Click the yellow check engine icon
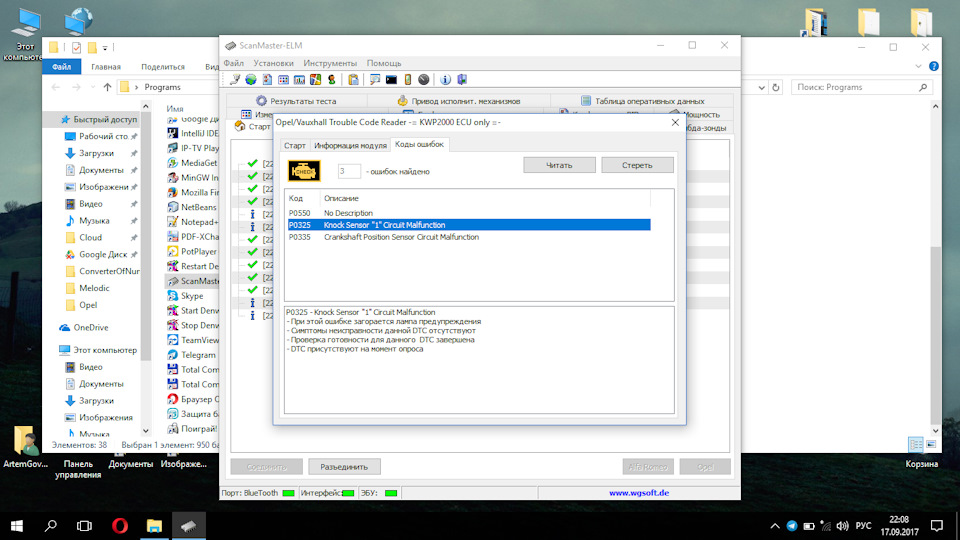Image resolution: width=960 pixels, height=540 pixels. point(304,171)
